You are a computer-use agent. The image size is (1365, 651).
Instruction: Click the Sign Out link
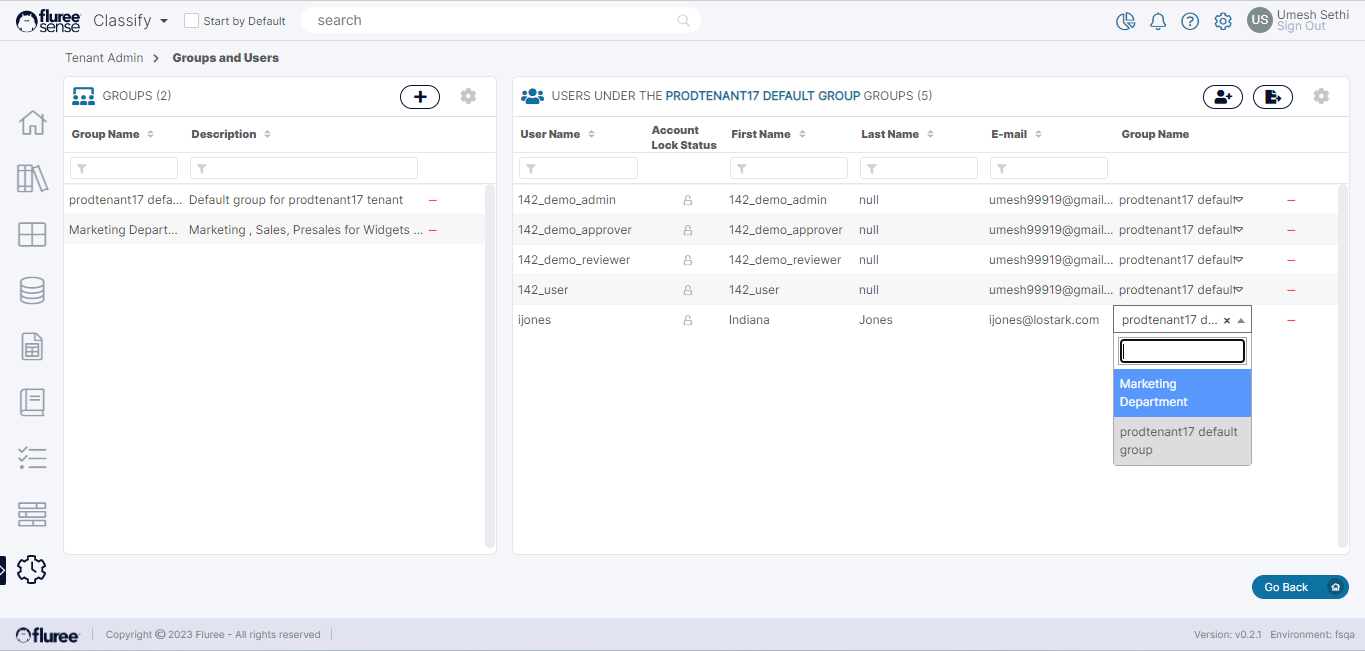[1301, 27]
